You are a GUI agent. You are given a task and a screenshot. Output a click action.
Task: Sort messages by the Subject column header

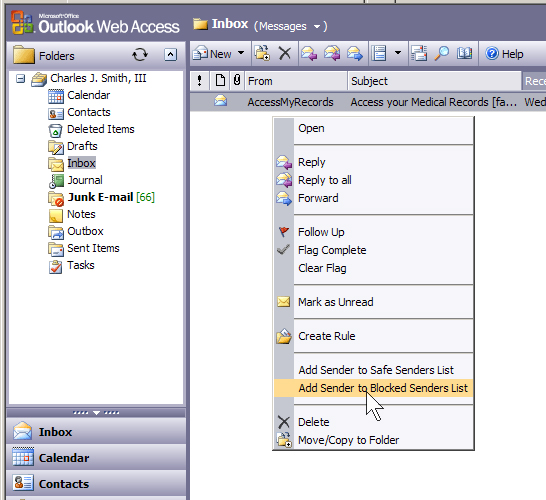[434, 81]
